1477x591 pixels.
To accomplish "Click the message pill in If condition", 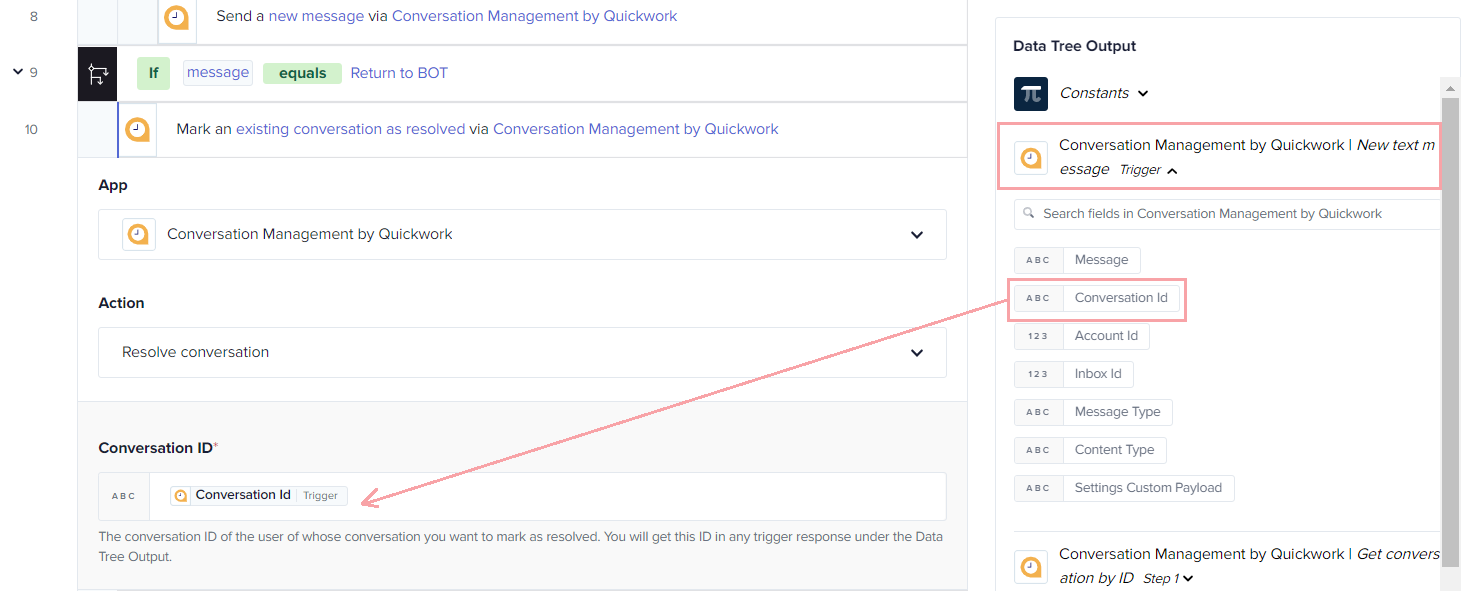I will 218,72.
